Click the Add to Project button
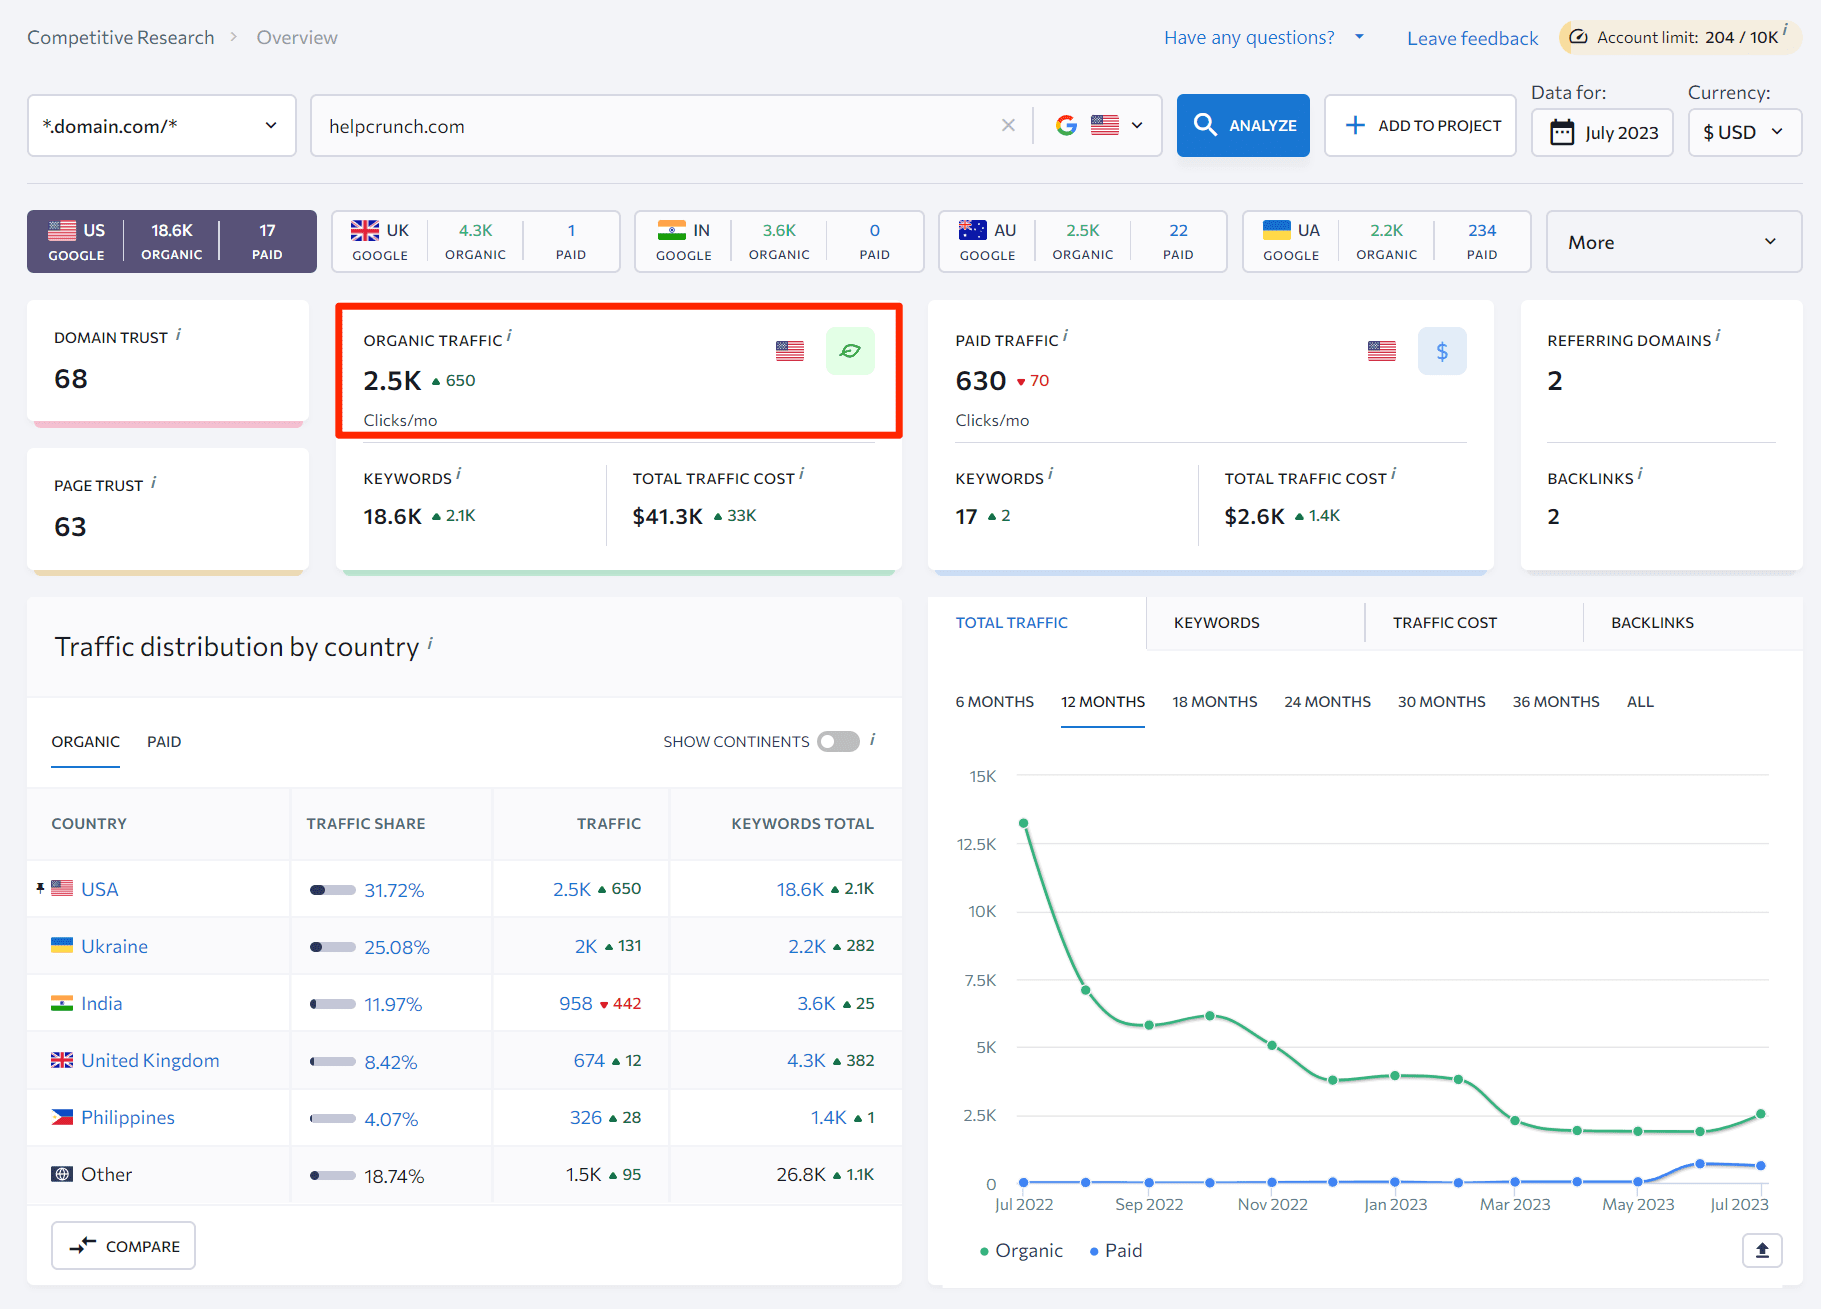This screenshot has width=1821, height=1309. [1420, 125]
